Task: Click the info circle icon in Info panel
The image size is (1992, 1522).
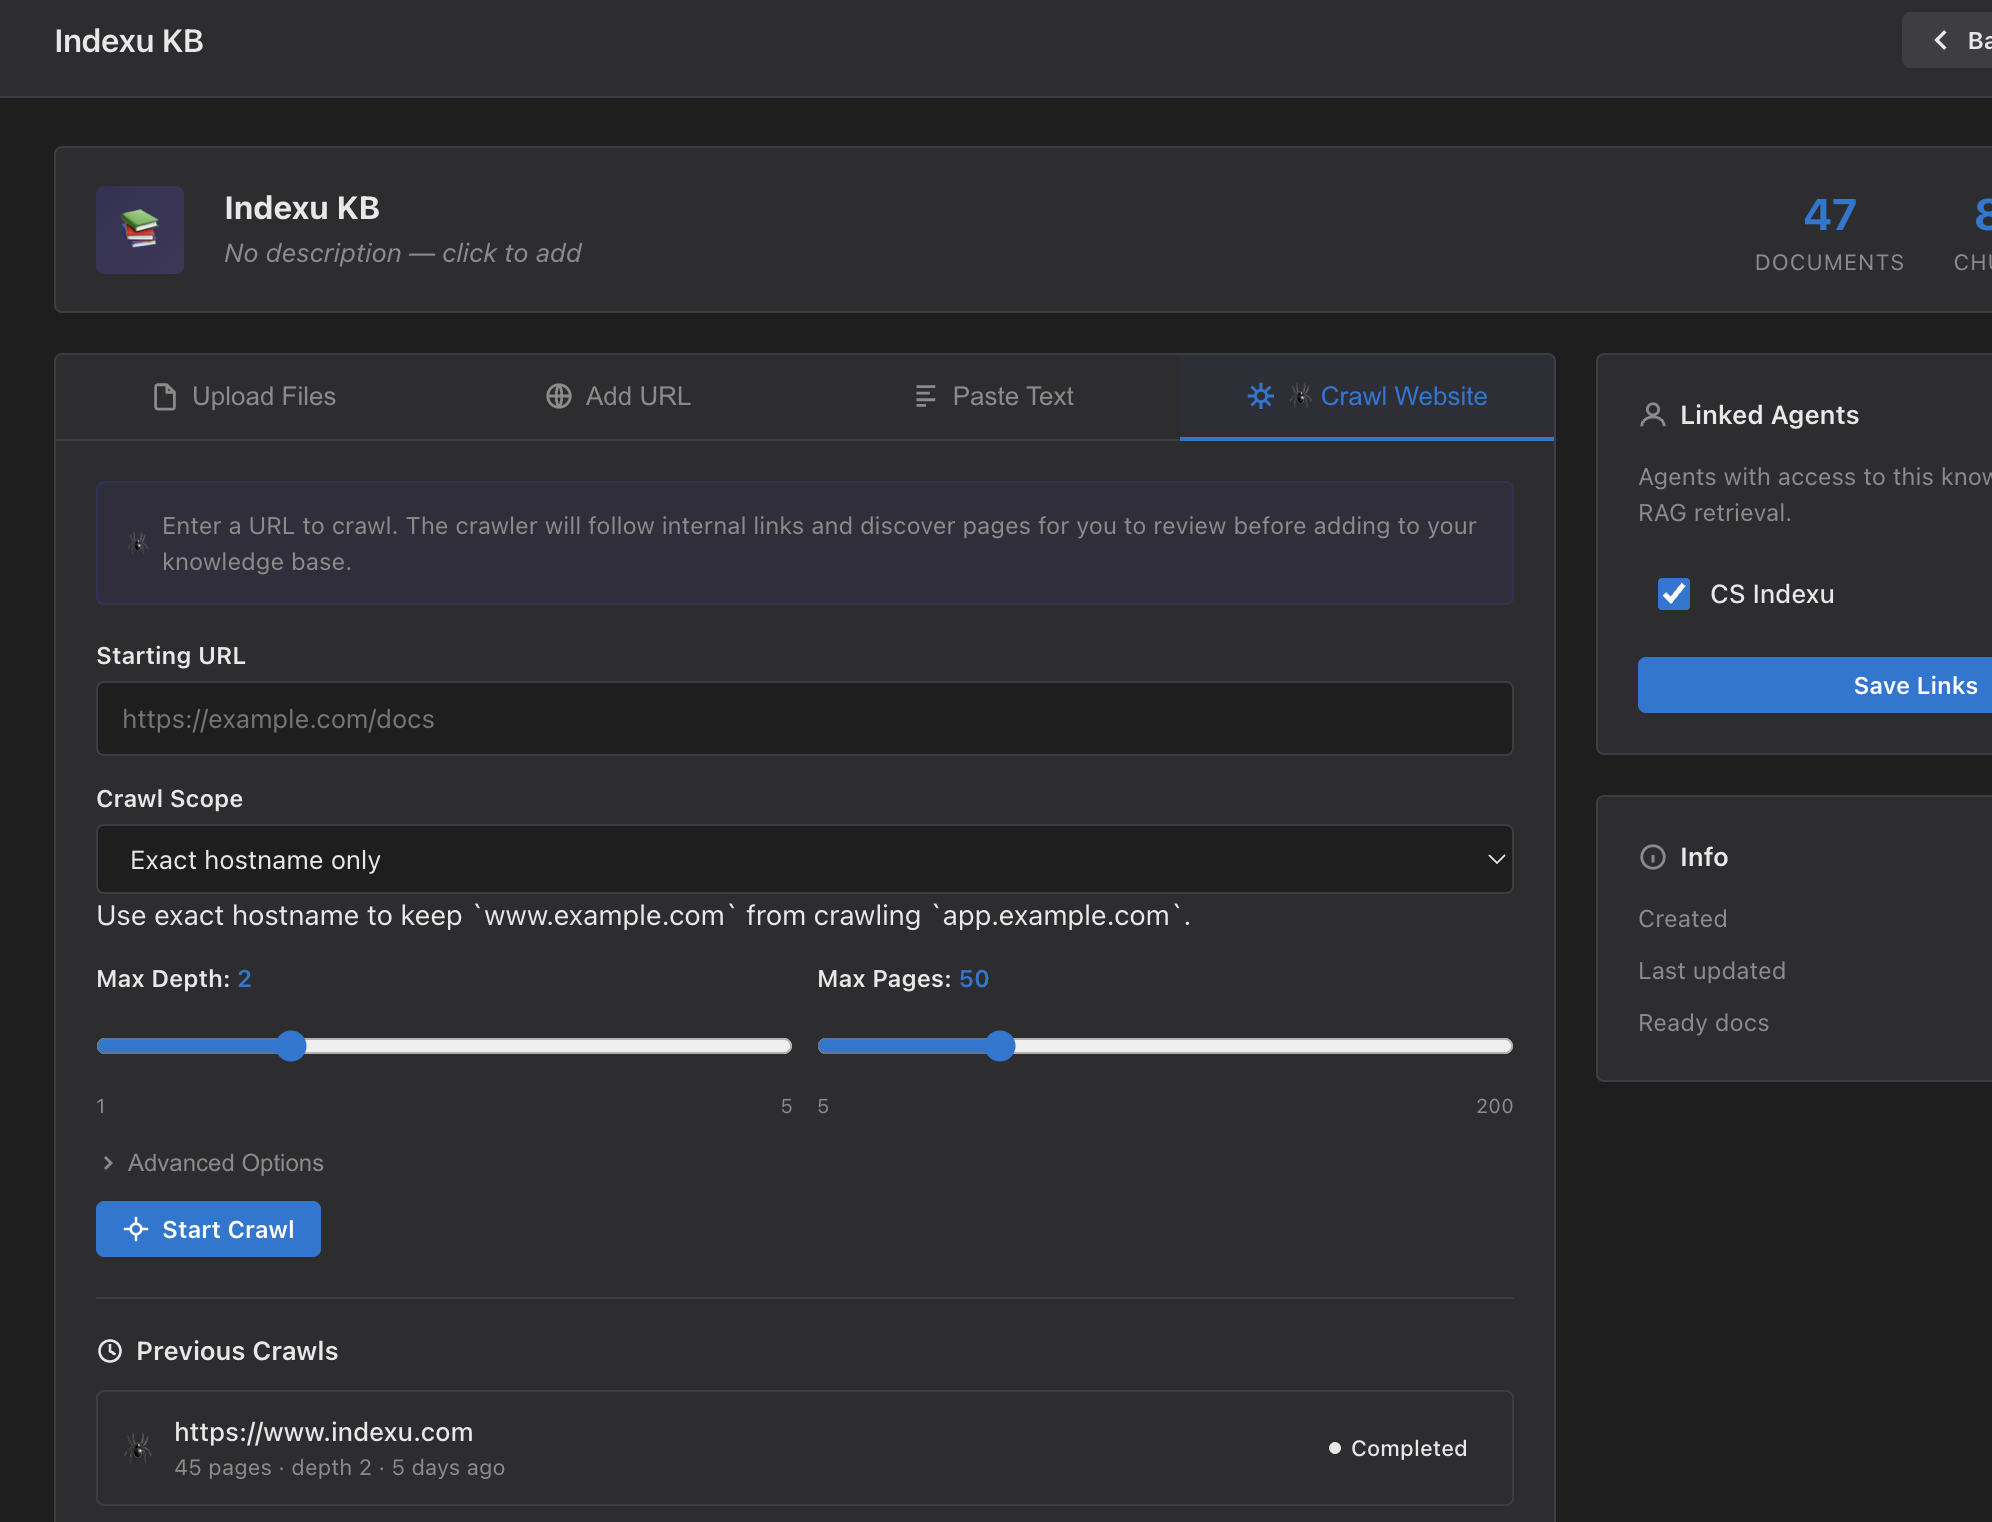Action: point(1653,857)
